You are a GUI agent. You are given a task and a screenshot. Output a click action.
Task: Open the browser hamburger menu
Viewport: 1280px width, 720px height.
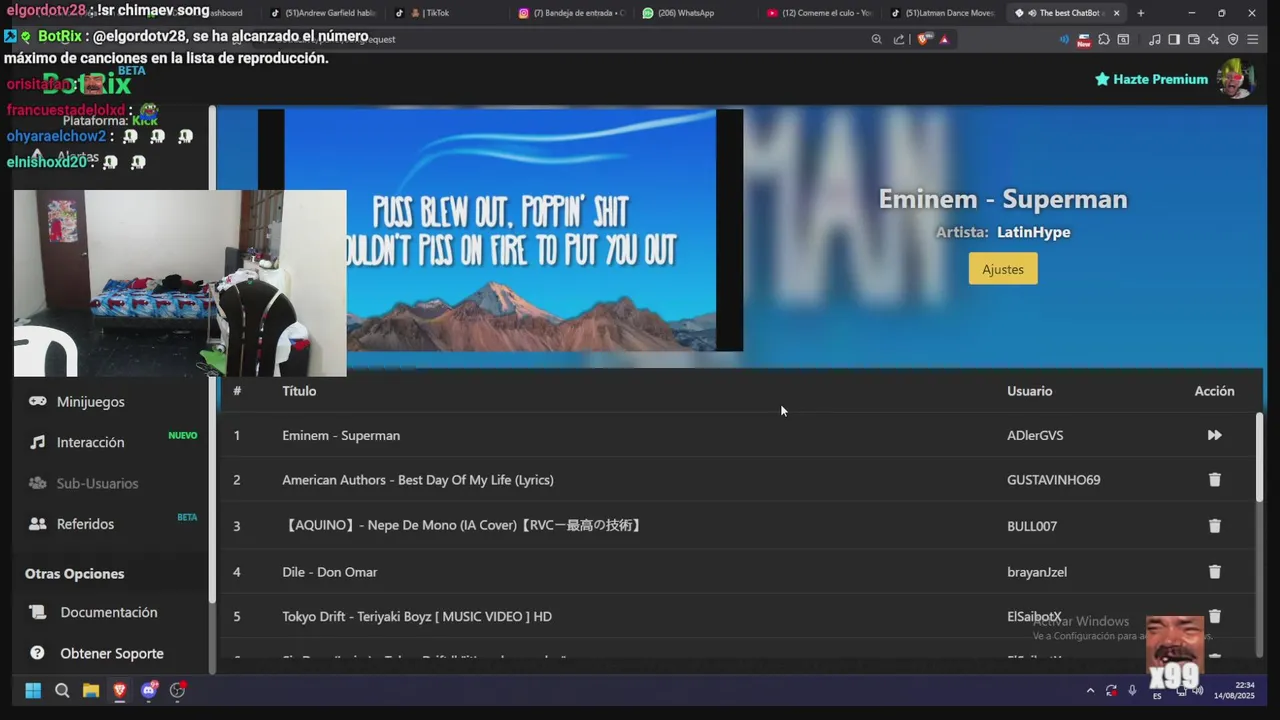click(1252, 39)
